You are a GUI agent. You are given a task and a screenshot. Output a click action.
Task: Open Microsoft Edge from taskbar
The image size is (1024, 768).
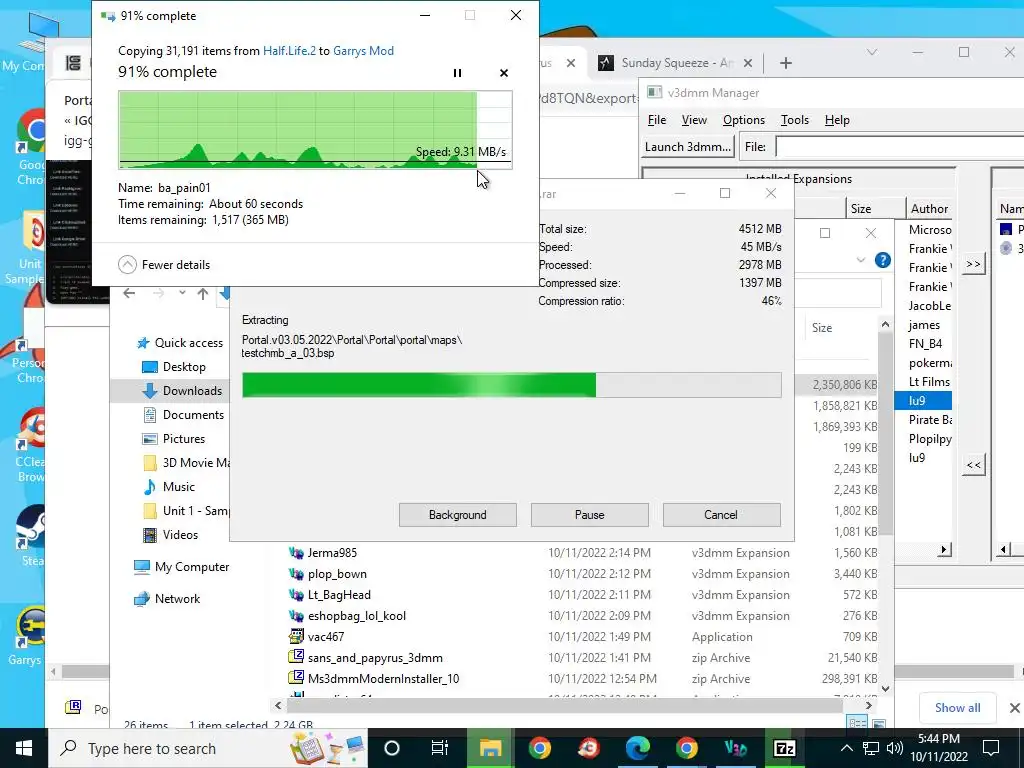(637, 748)
